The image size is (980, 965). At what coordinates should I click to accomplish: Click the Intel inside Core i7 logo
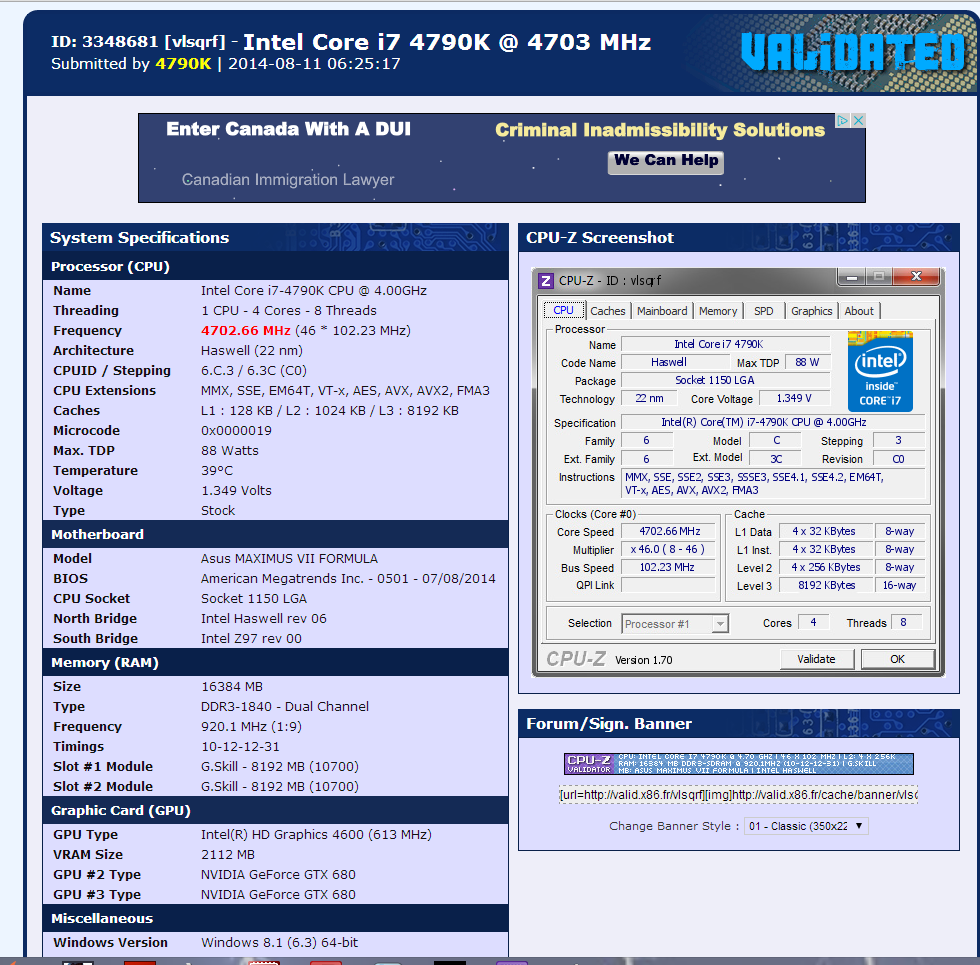880,370
